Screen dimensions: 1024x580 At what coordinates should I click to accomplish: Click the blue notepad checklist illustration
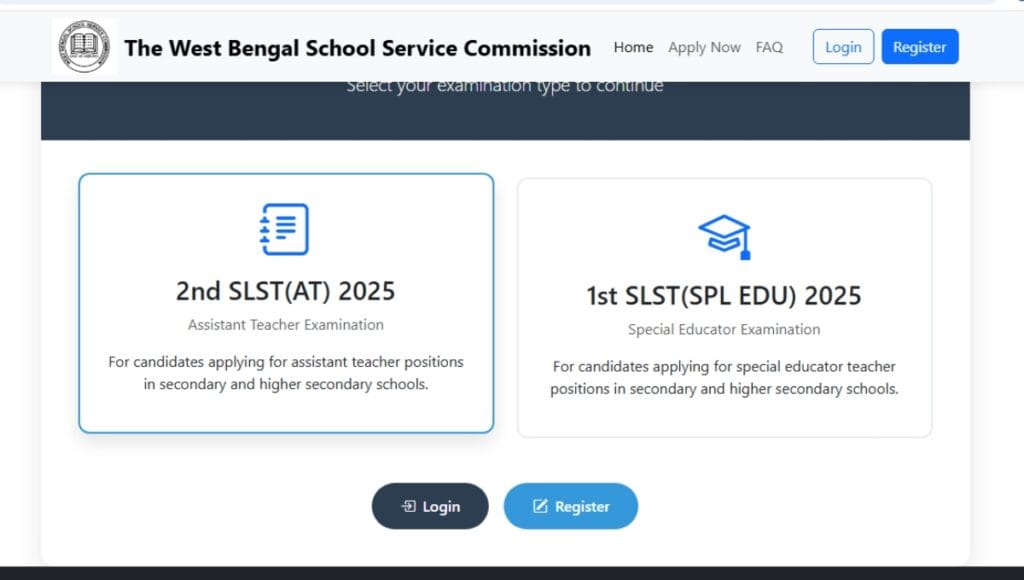285,228
